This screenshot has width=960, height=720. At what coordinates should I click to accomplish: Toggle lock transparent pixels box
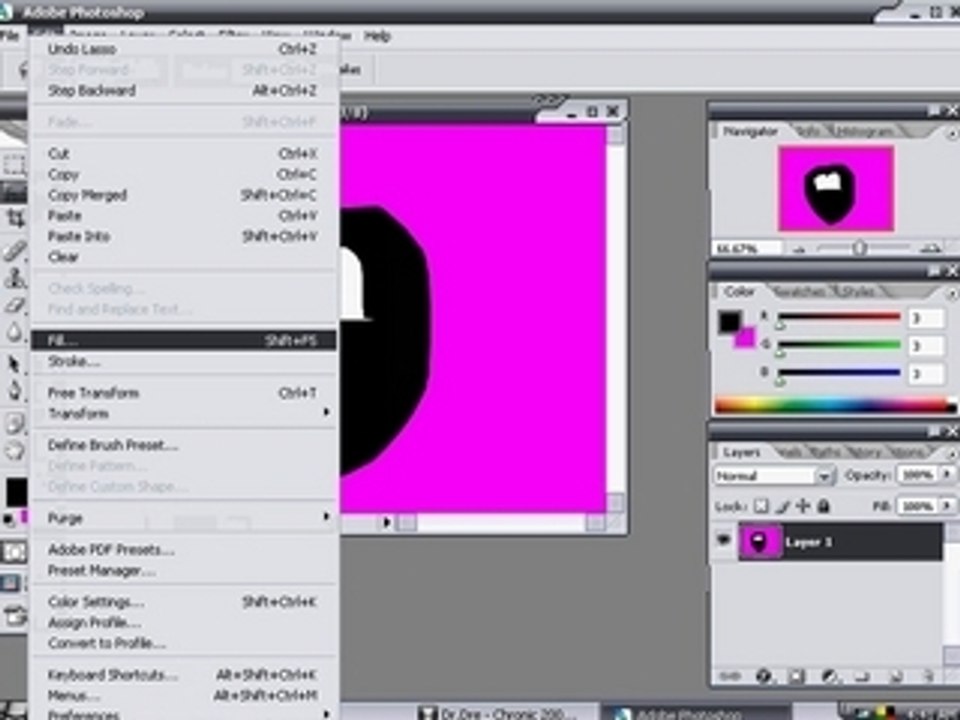[760, 506]
